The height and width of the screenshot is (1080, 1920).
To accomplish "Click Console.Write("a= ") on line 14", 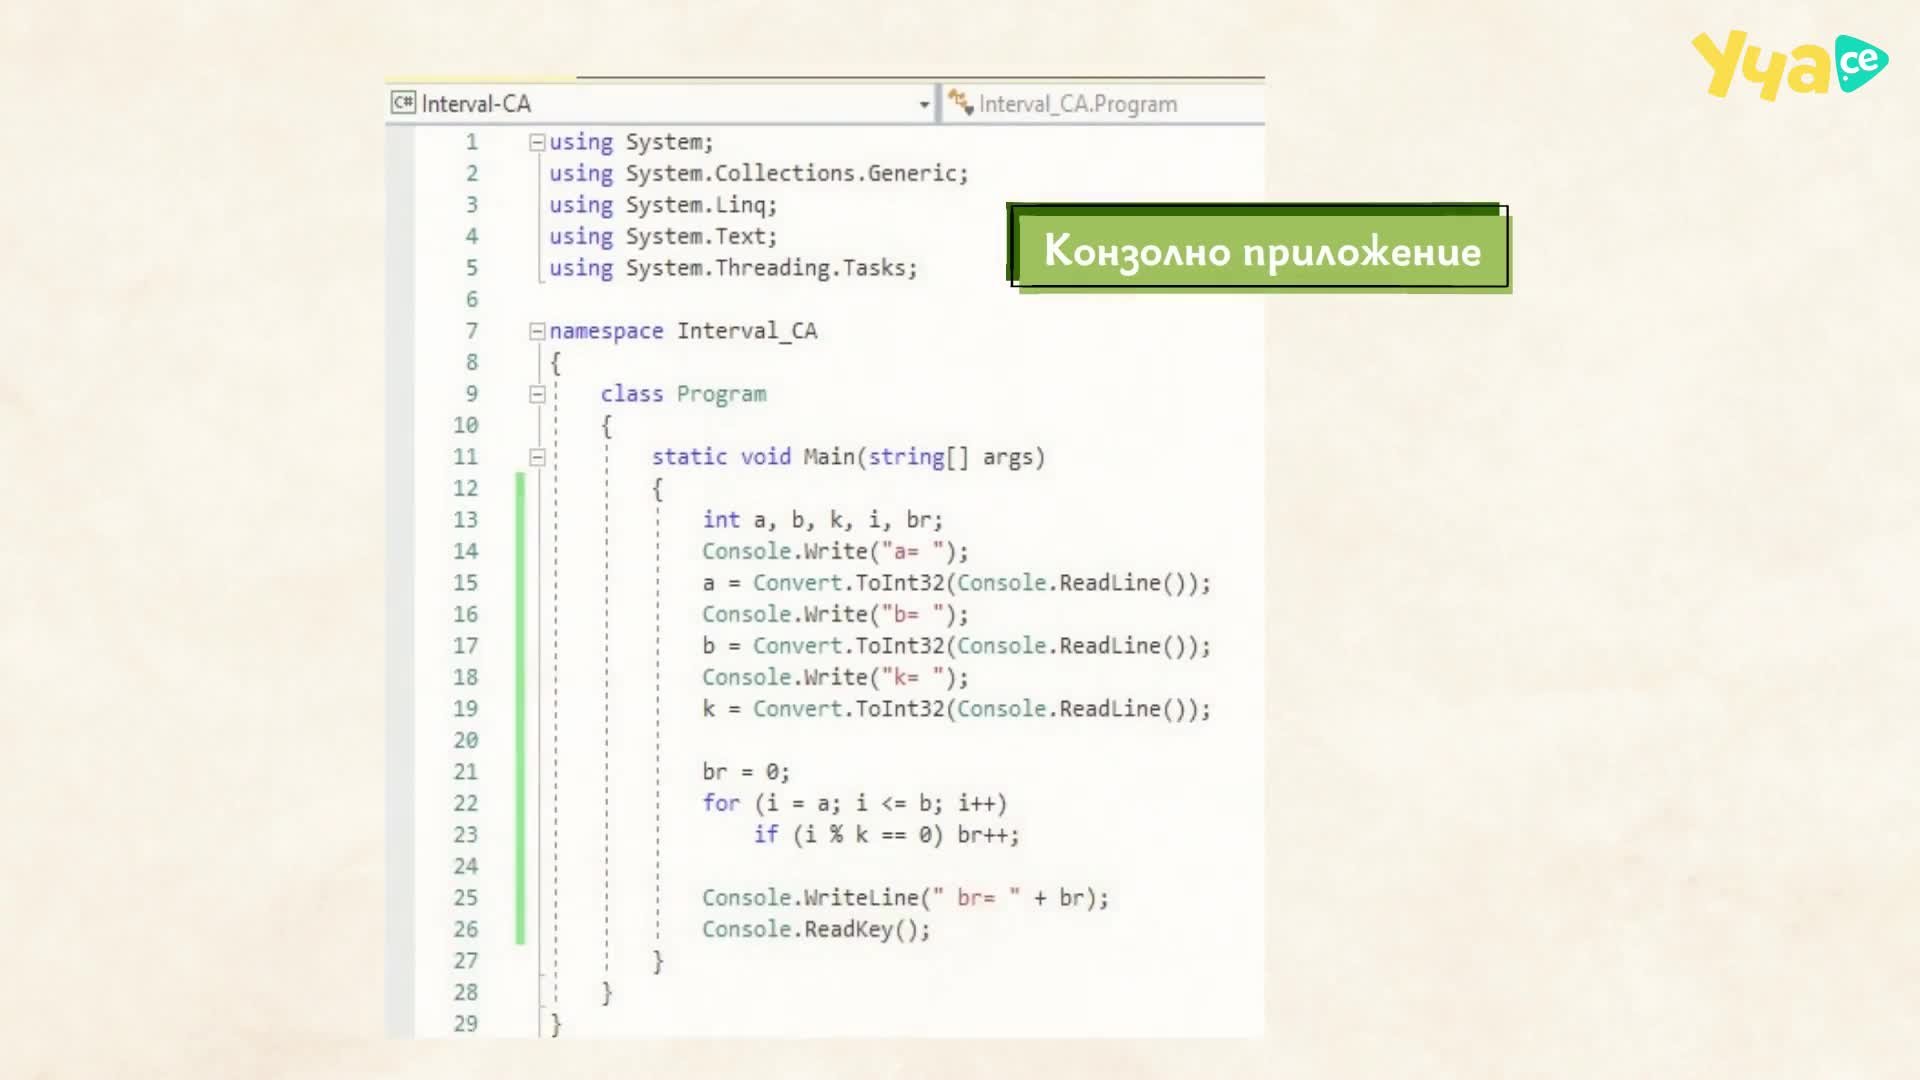I will [x=835, y=552].
